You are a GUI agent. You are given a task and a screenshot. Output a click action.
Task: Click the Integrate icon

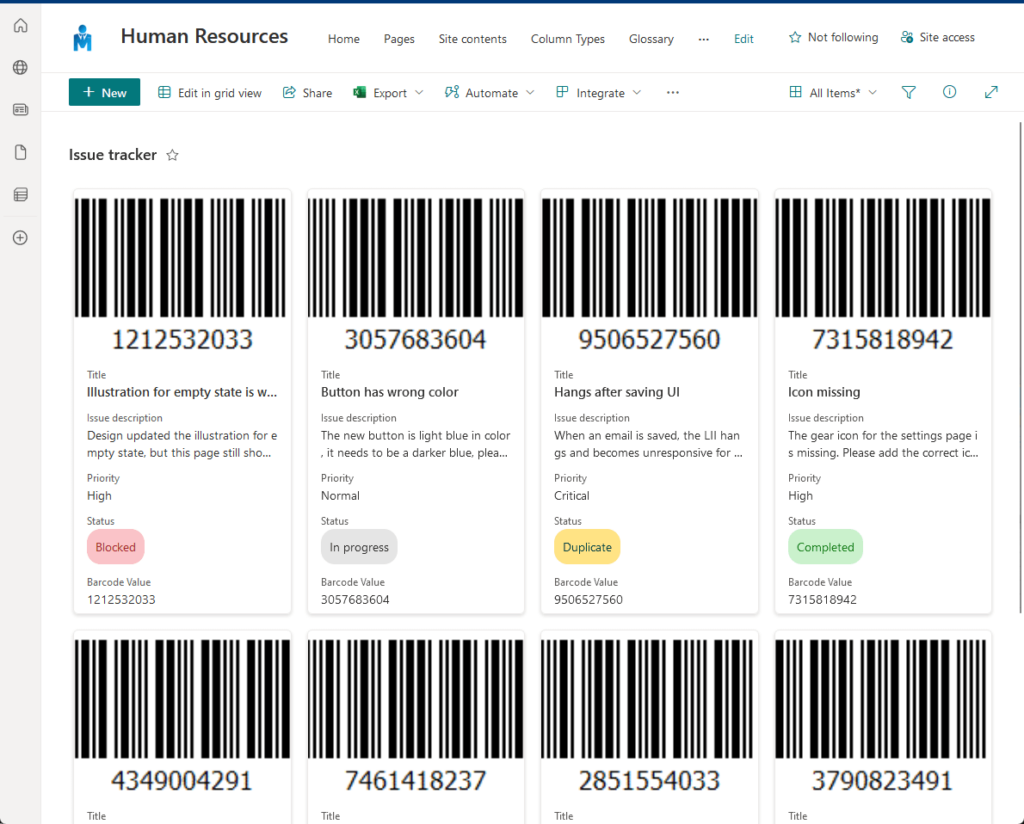tap(562, 92)
